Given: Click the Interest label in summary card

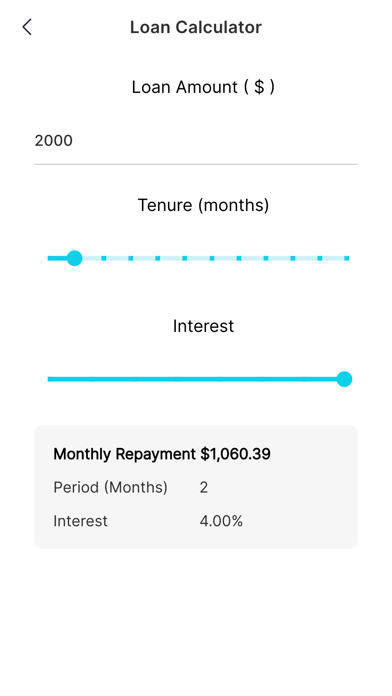Looking at the screenshot, I should [80, 521].
